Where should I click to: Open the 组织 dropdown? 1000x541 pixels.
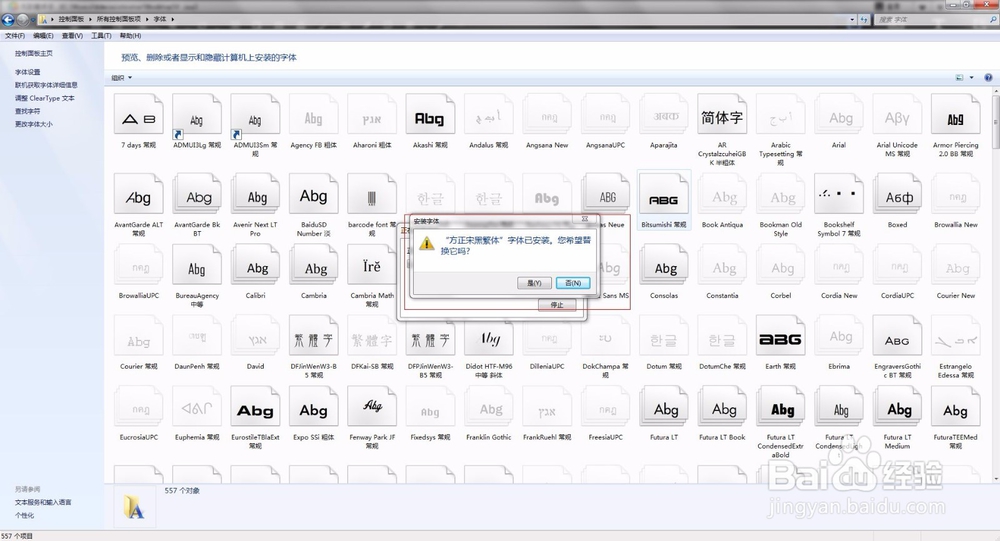(121, 78)
